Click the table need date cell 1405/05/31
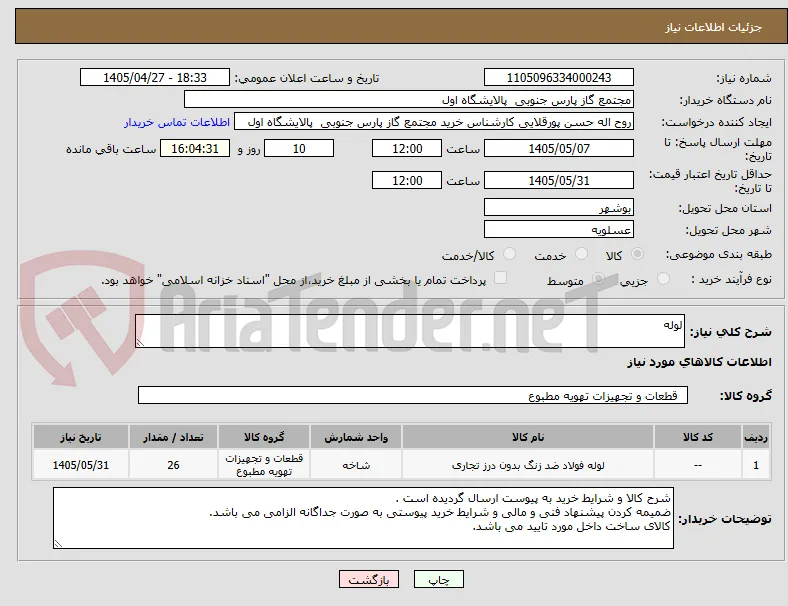This screenshot has height=606, width=788. pyautogui.click(x=81, y=465)
